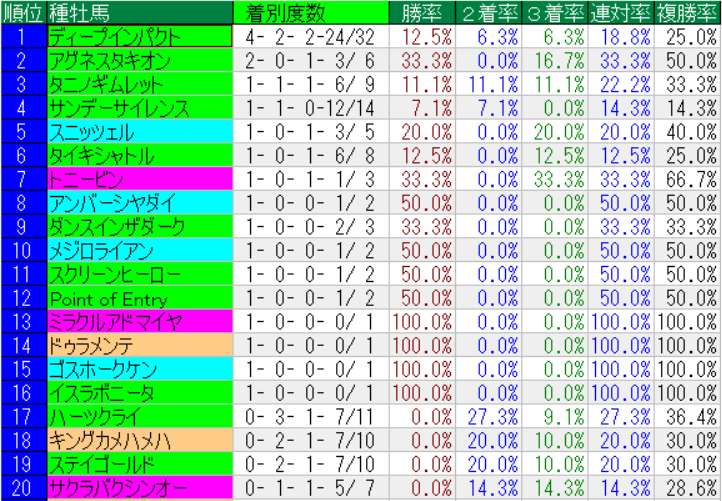Image resolution: width=722 pixels, height=501 pixels.
Task: Click the record 1- 1- 0-12/14
Action: [x=310, y=108]
